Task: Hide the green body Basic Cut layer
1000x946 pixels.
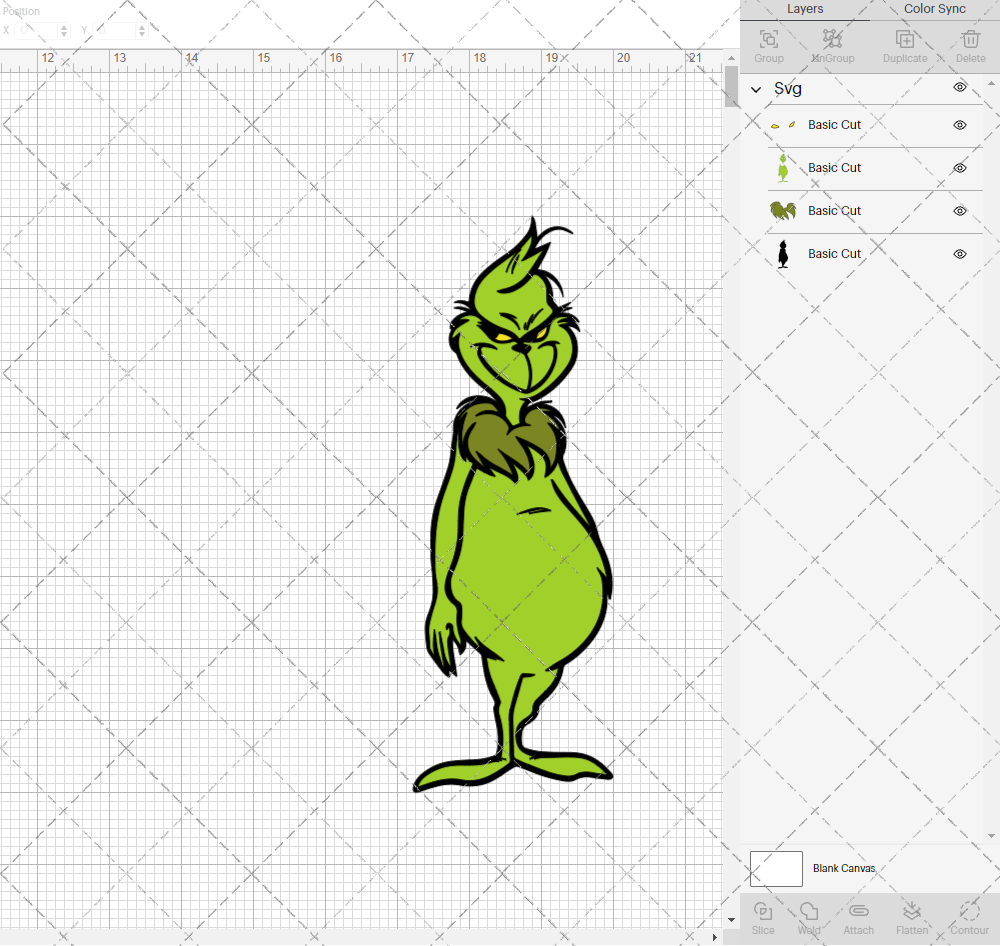Action: tap(960, 168)
